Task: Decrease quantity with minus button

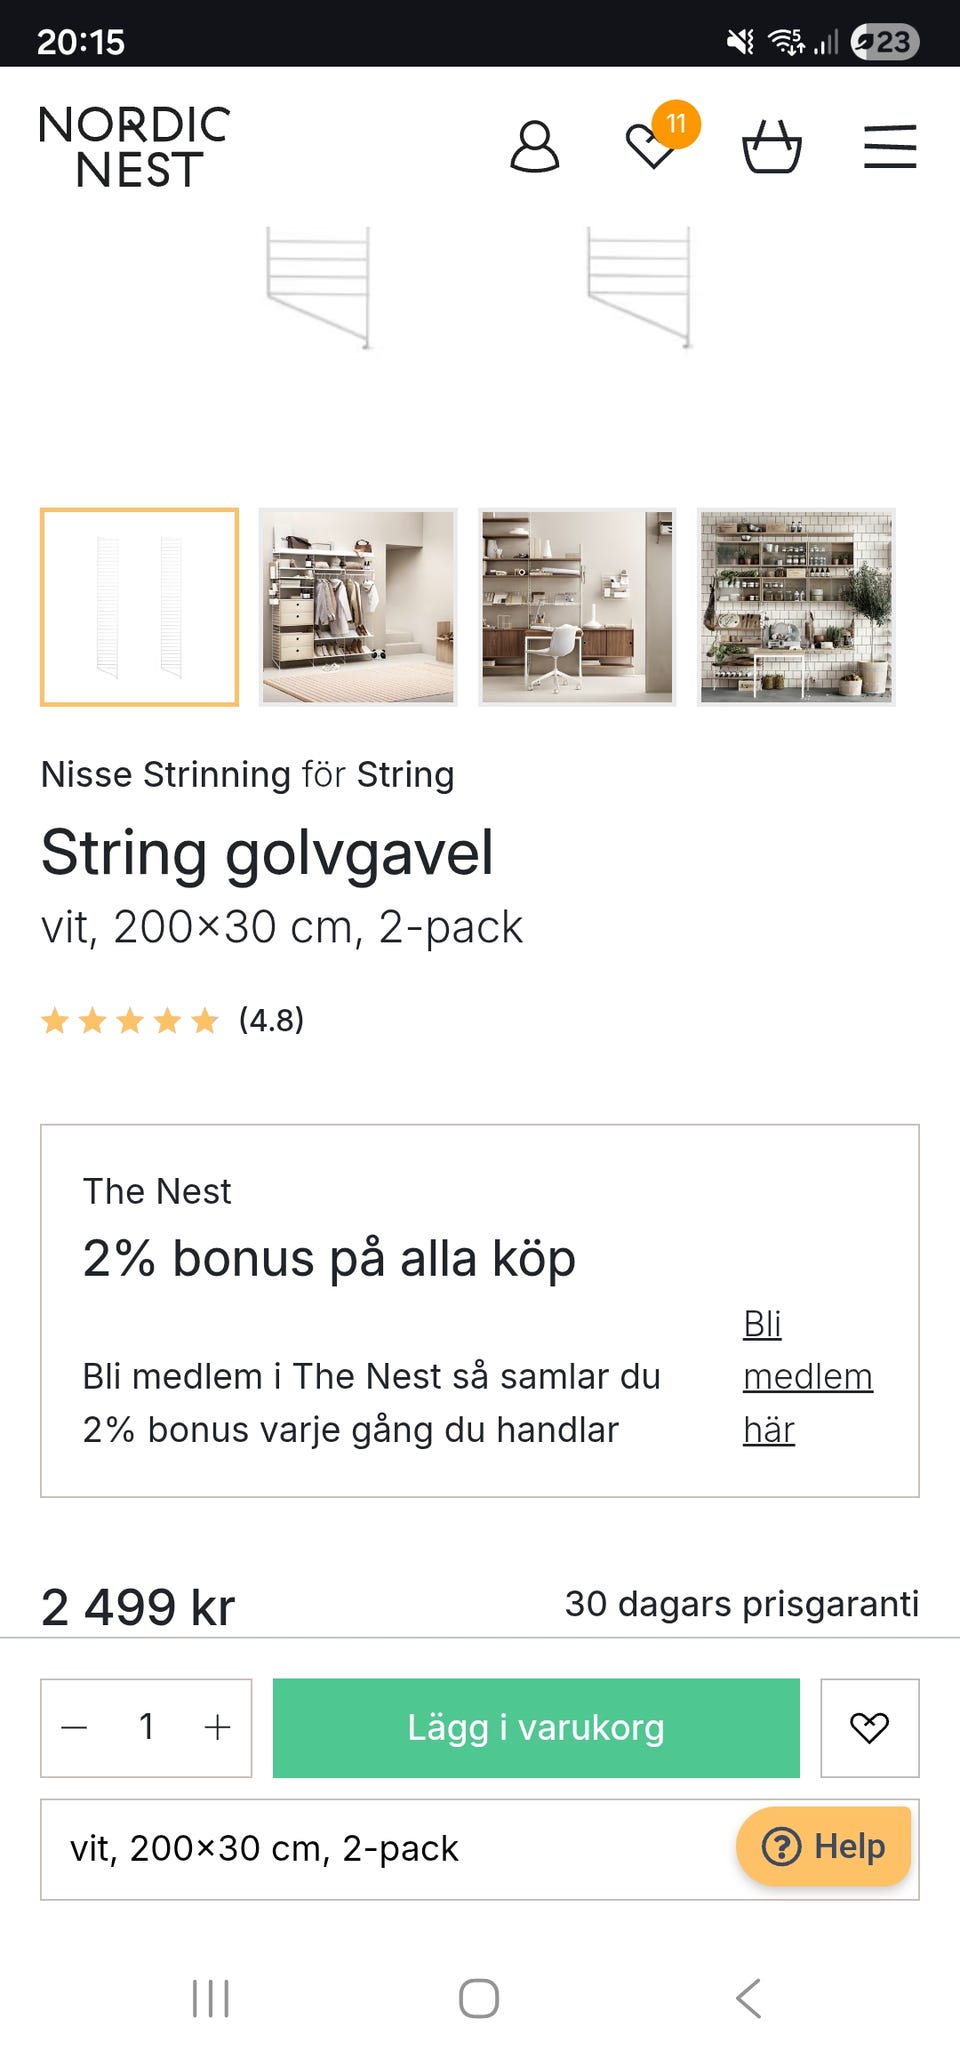Action: pyautogui.click(x=76, y=1727)
